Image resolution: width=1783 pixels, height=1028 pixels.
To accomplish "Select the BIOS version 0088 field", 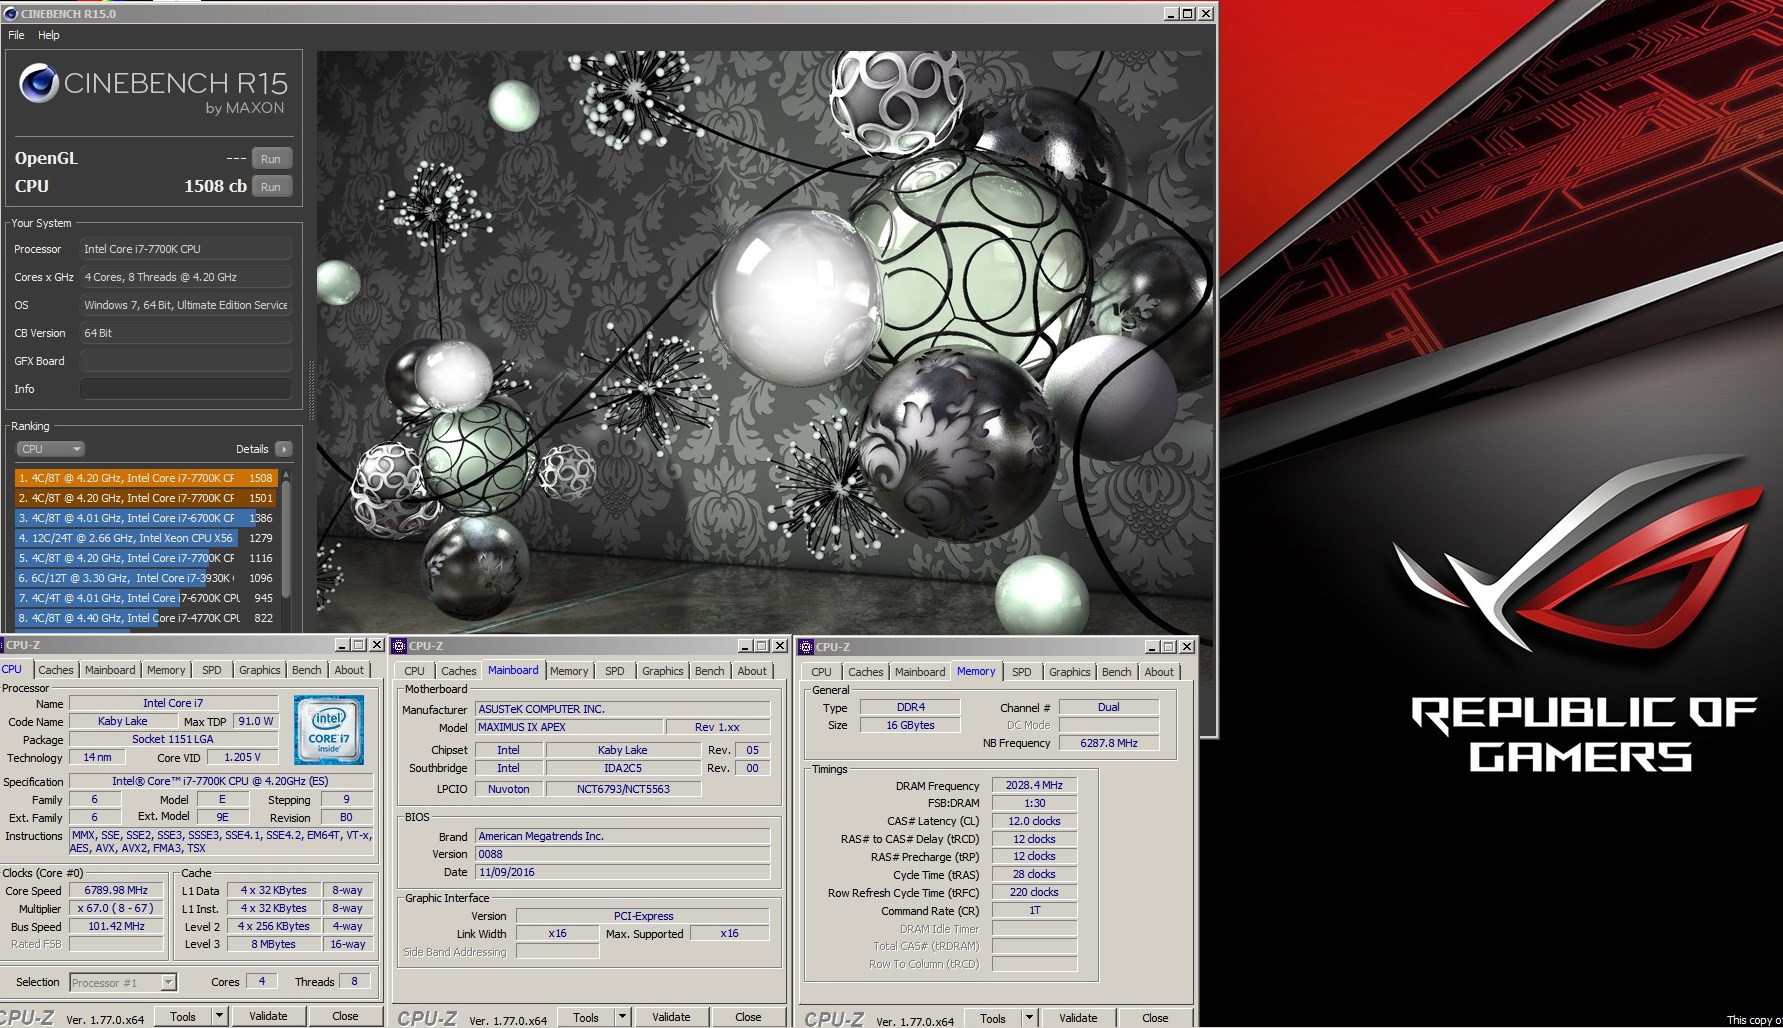I will tap(623, 854).
